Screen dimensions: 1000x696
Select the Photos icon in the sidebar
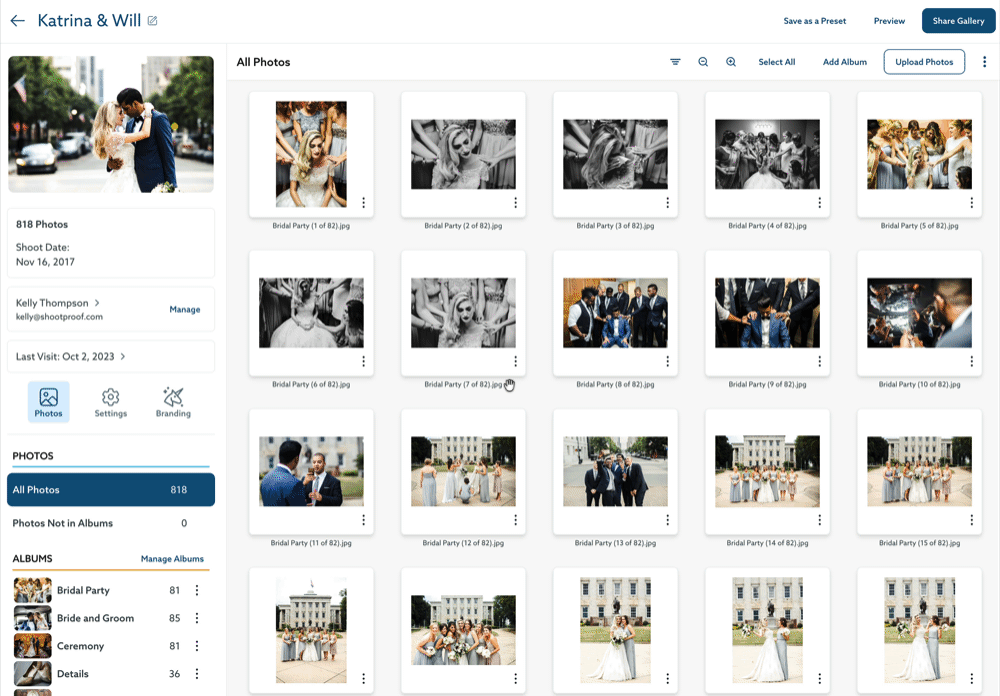(x=48, y=402)
